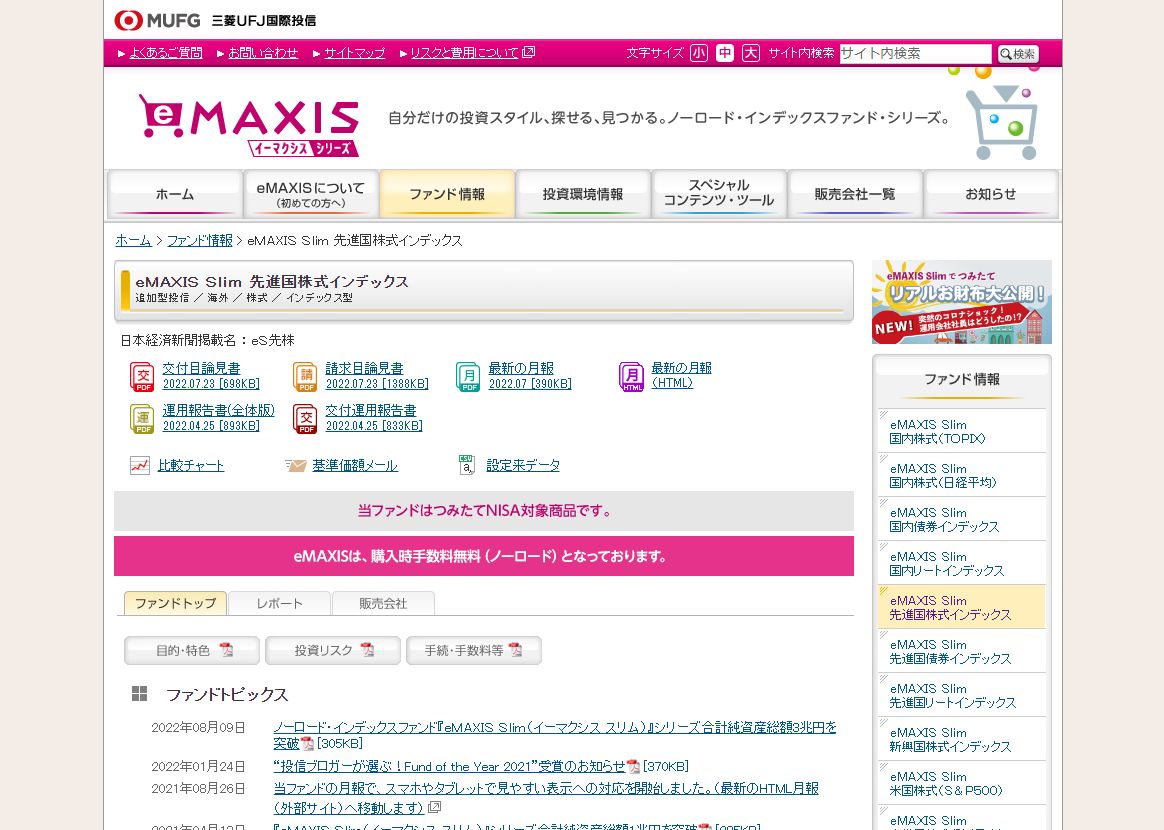The width and height of the screenshot is (1164, 830).
Task: Go to ホーム in main navigation
Action: pyautogui.click(x=175, y=194)
